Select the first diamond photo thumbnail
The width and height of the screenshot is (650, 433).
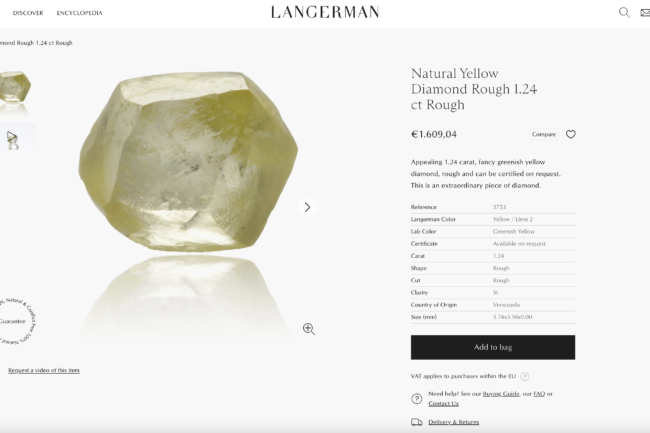[x=15, y=86]
